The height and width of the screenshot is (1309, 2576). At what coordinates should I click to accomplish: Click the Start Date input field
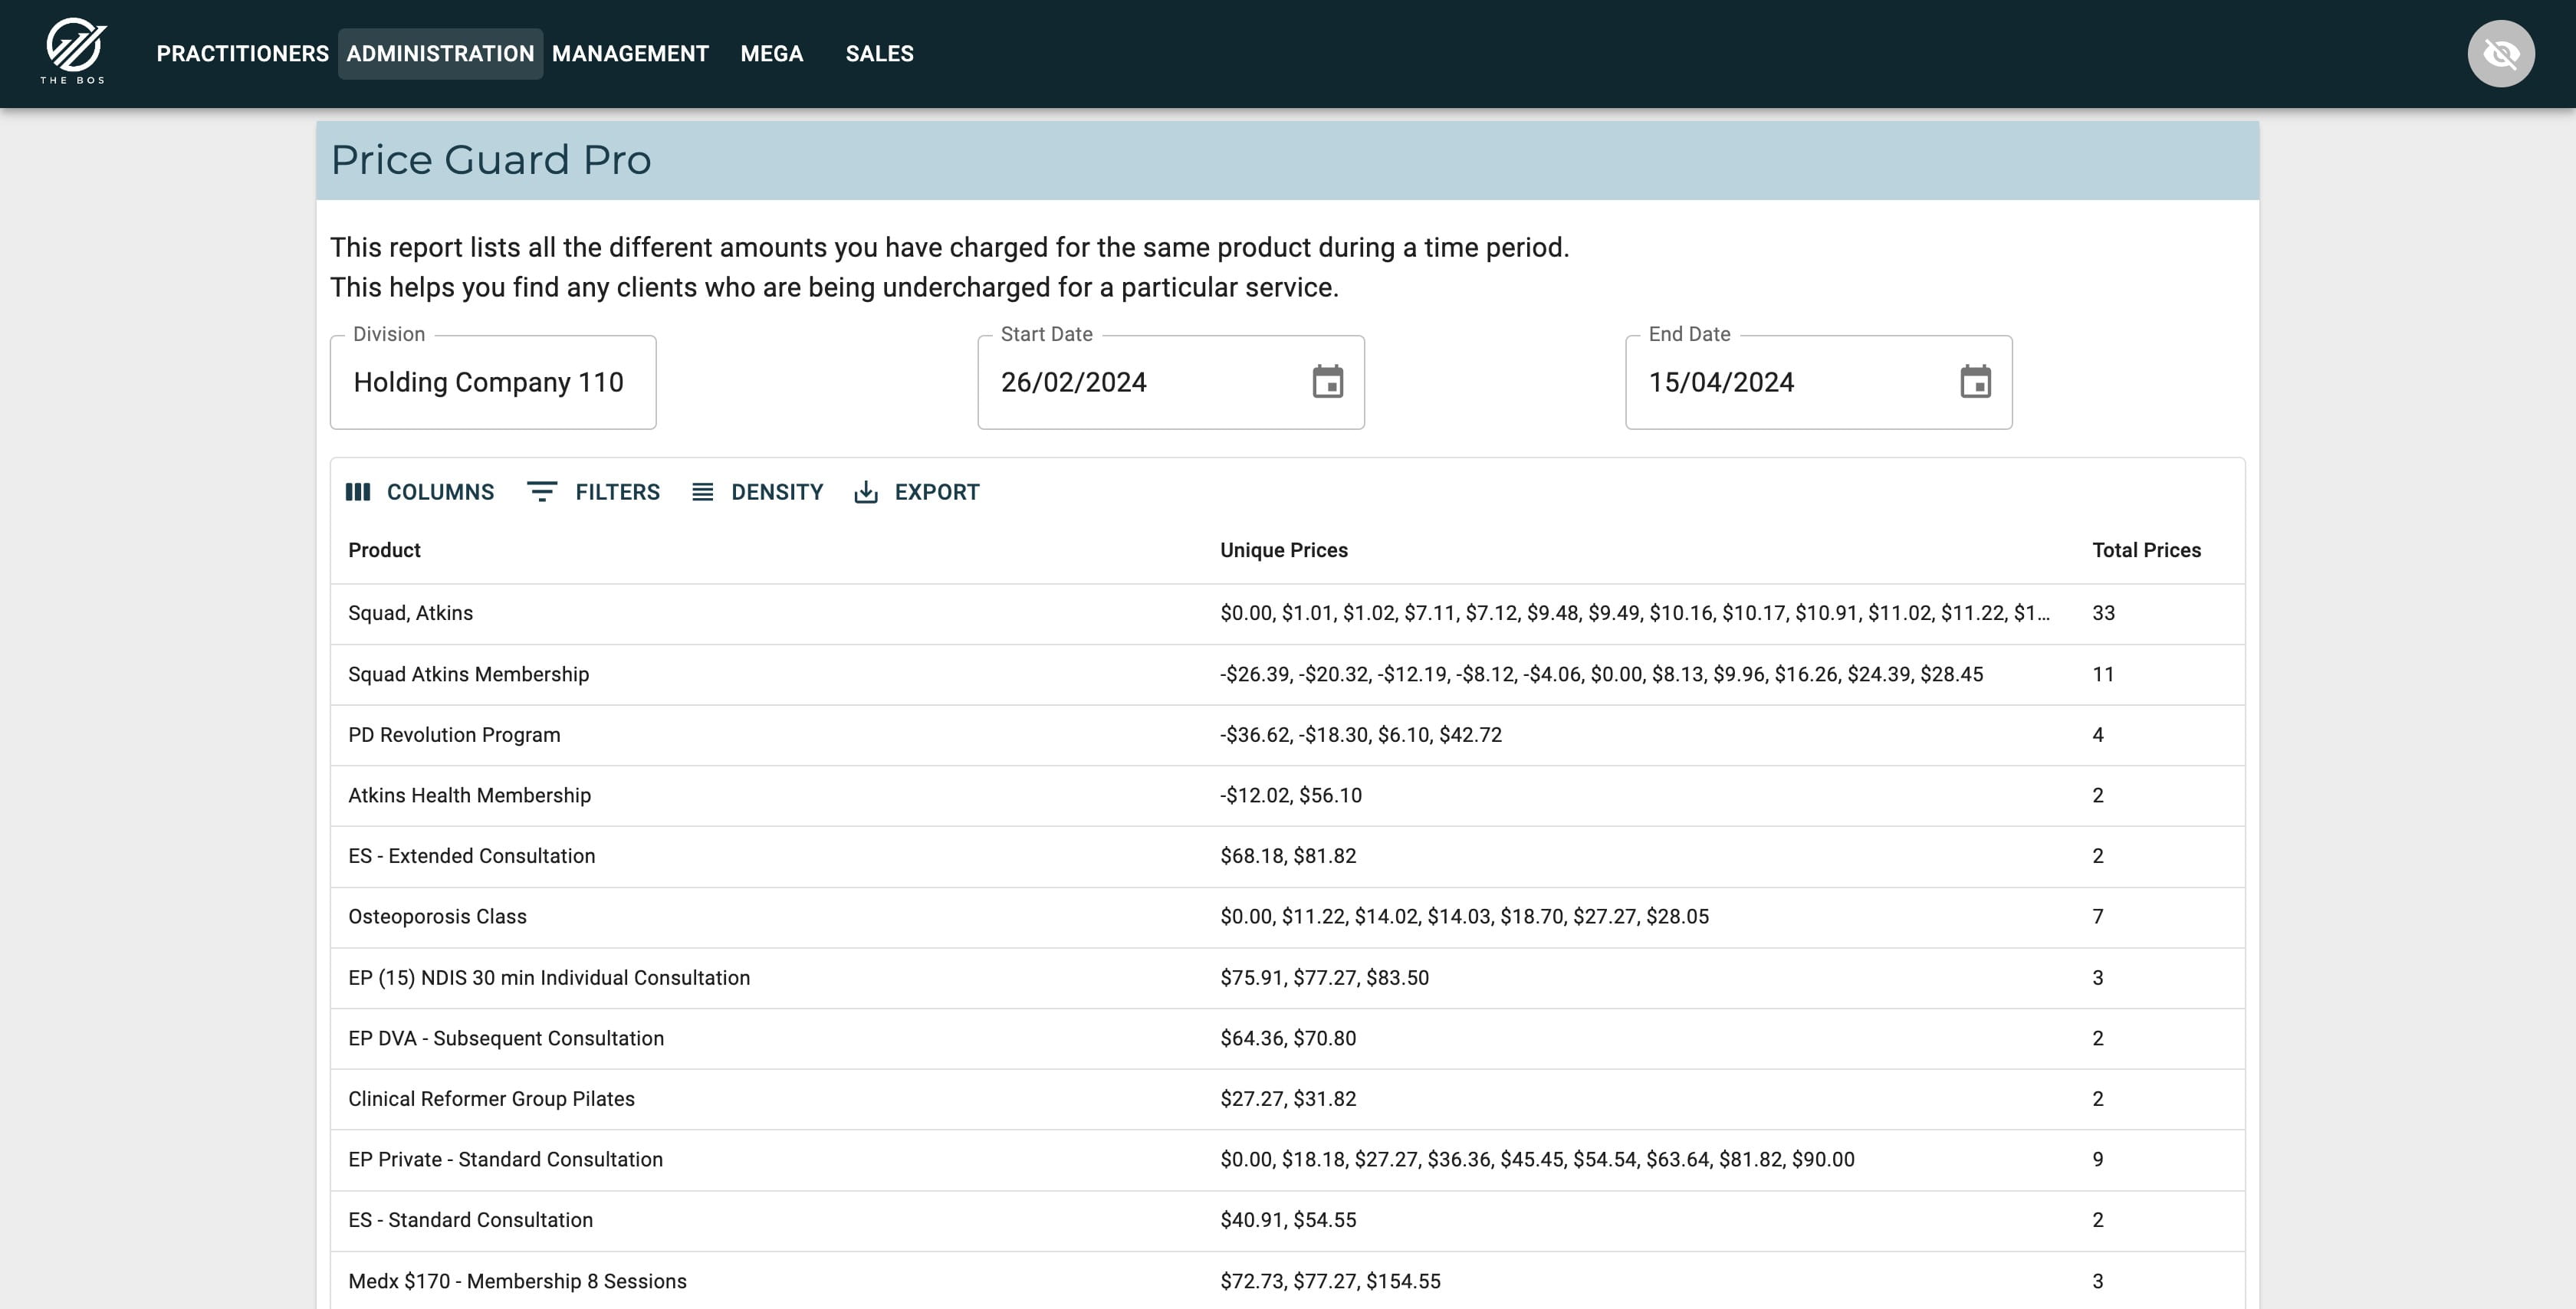[1170, 382]
